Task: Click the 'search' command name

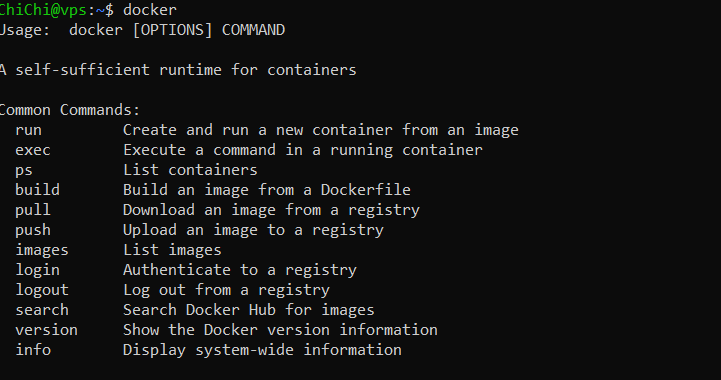Action: pos(42,310)
